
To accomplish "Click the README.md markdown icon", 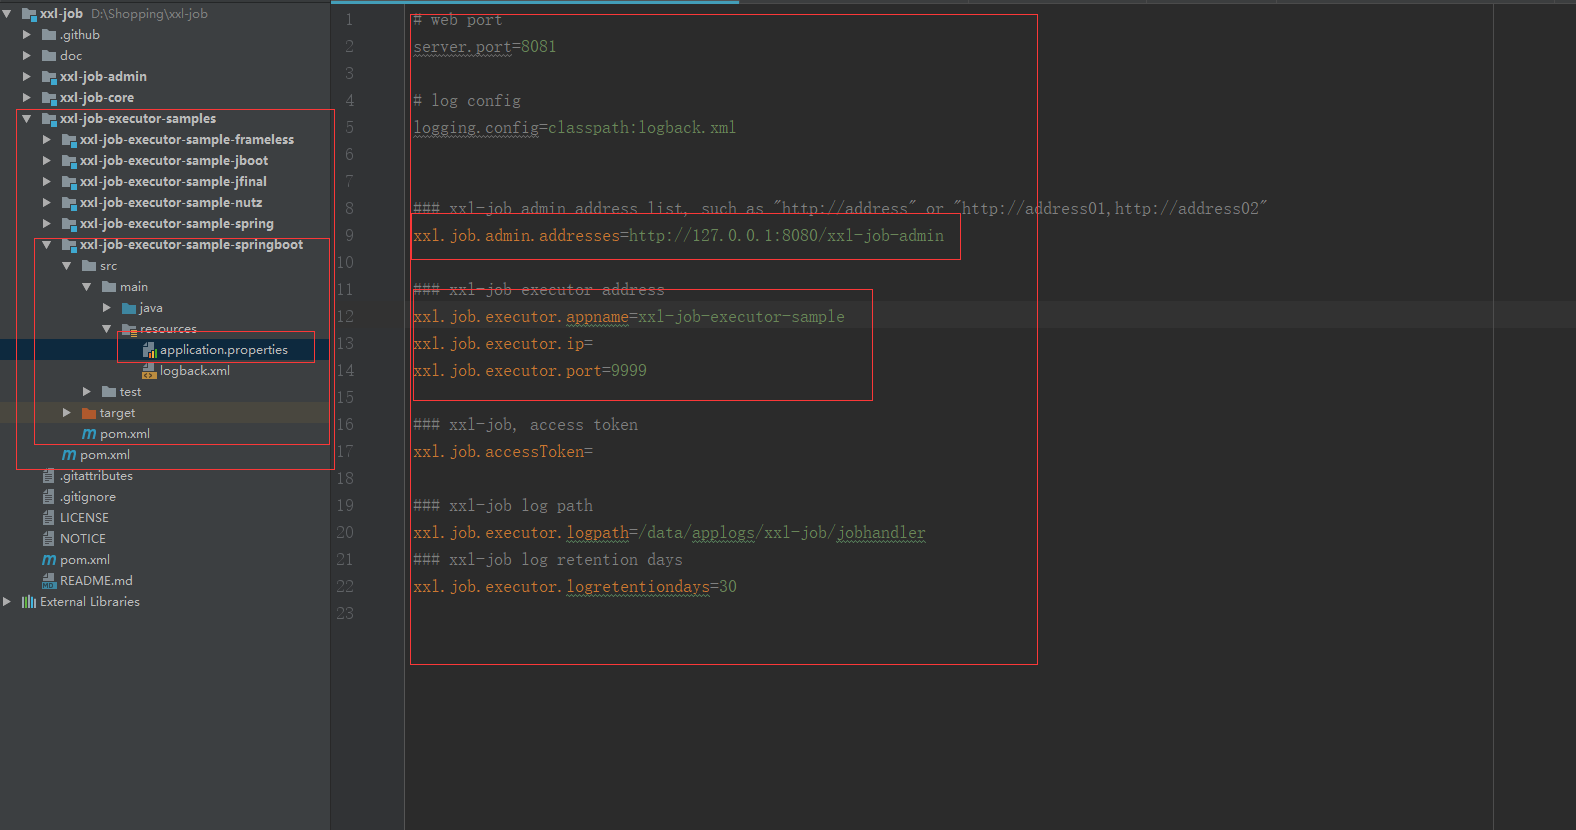I will pos(49,581).
